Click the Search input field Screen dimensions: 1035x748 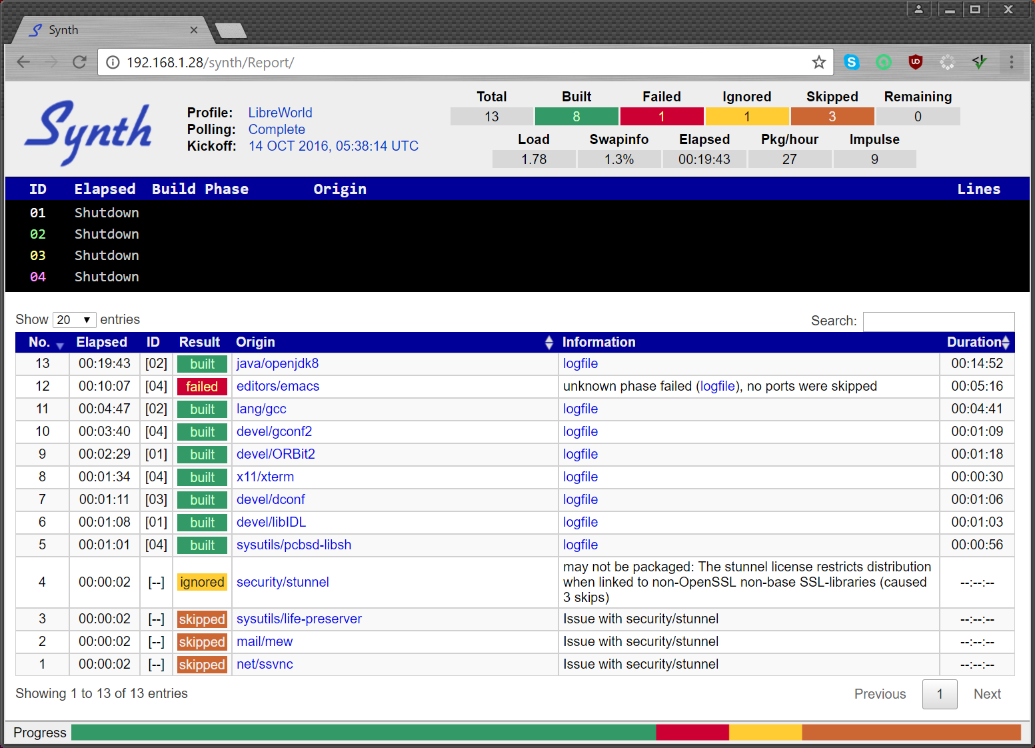938,321
